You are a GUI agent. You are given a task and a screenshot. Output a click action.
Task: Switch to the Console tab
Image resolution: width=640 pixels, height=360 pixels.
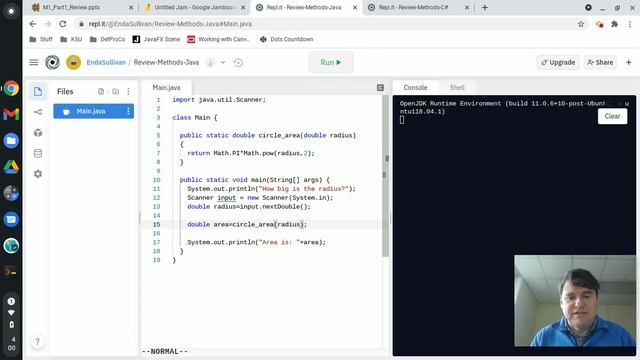415,87
